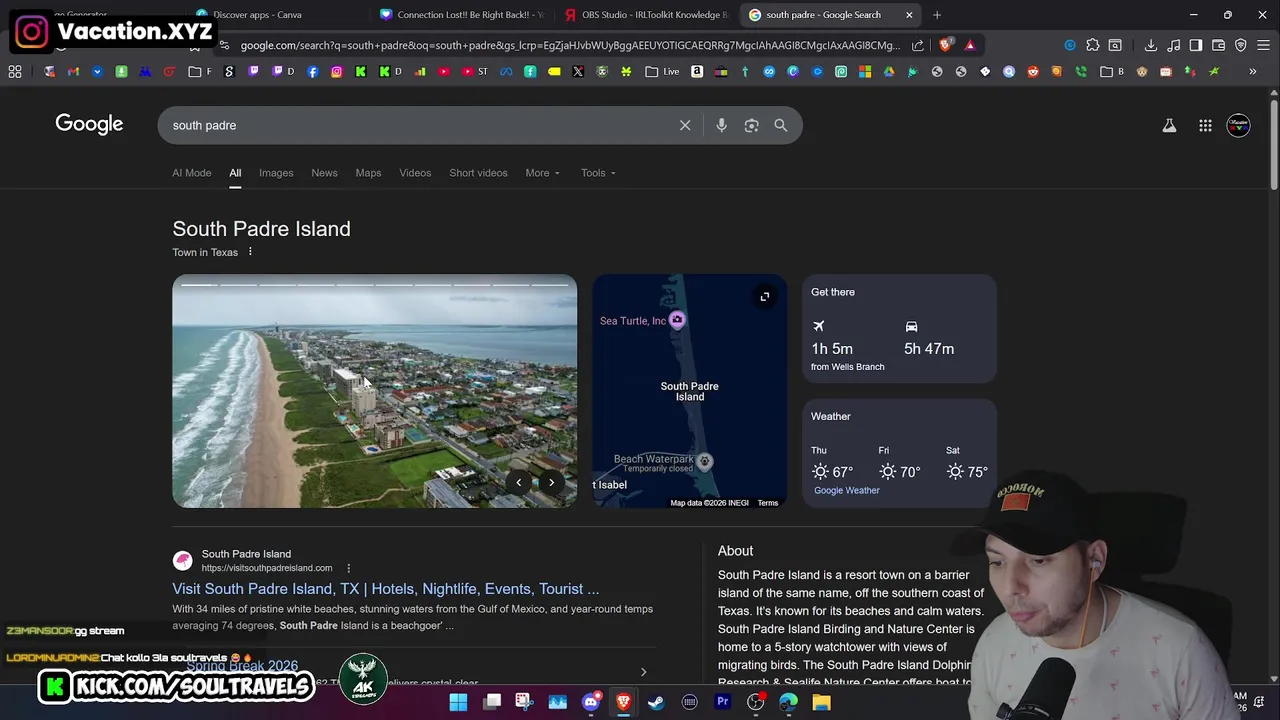Open Premiere Pro from taskbar
The width and height of the screenshot is (1280, 720).
[x=722, y=702]
